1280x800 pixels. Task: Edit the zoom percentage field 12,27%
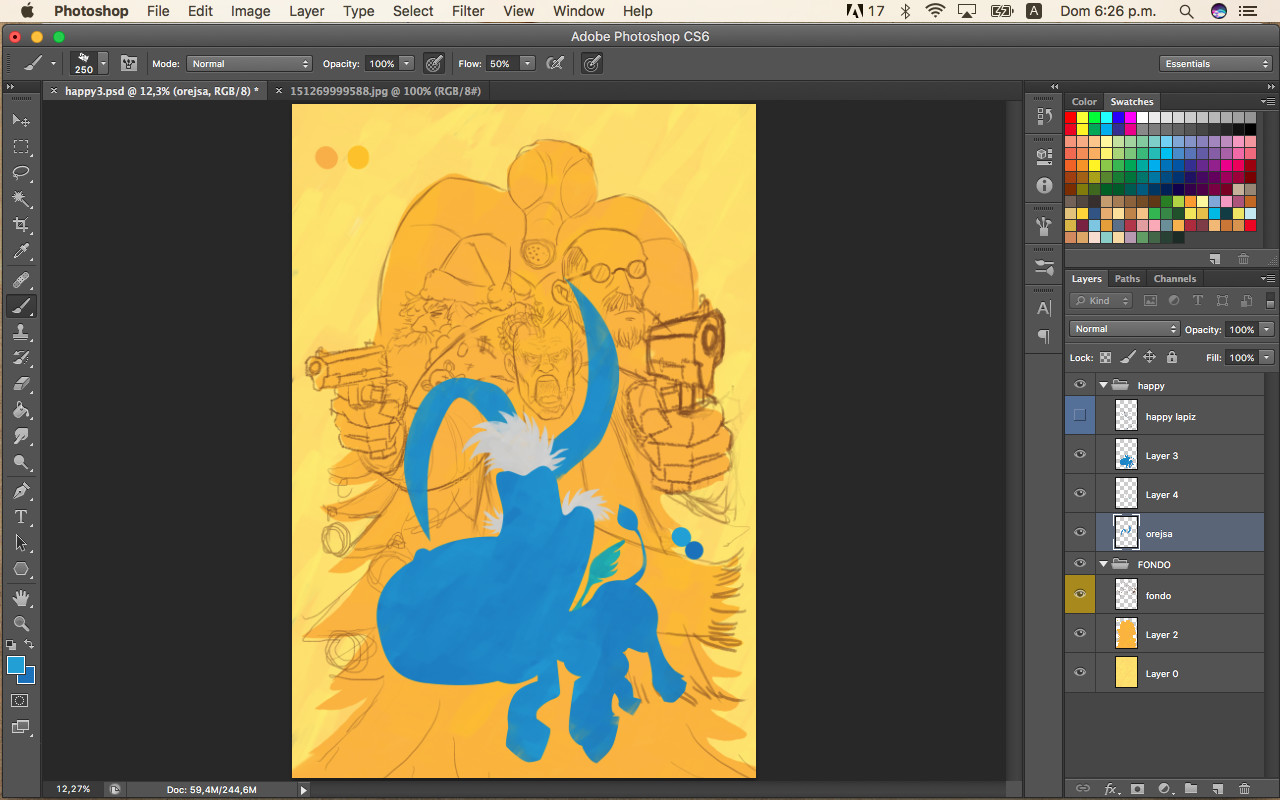tap(73, 789)
